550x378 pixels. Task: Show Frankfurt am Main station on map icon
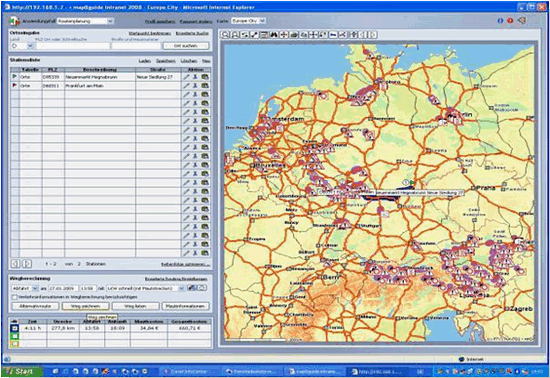(205, 85)
